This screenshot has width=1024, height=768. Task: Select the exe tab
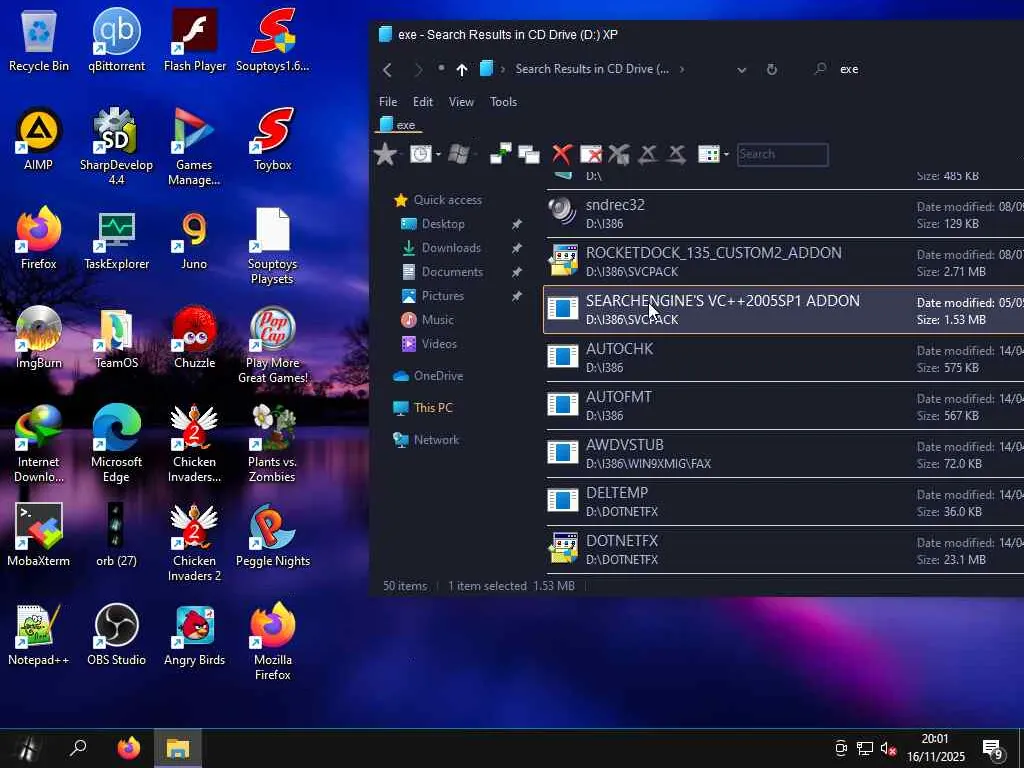click(x=398, y=125)
